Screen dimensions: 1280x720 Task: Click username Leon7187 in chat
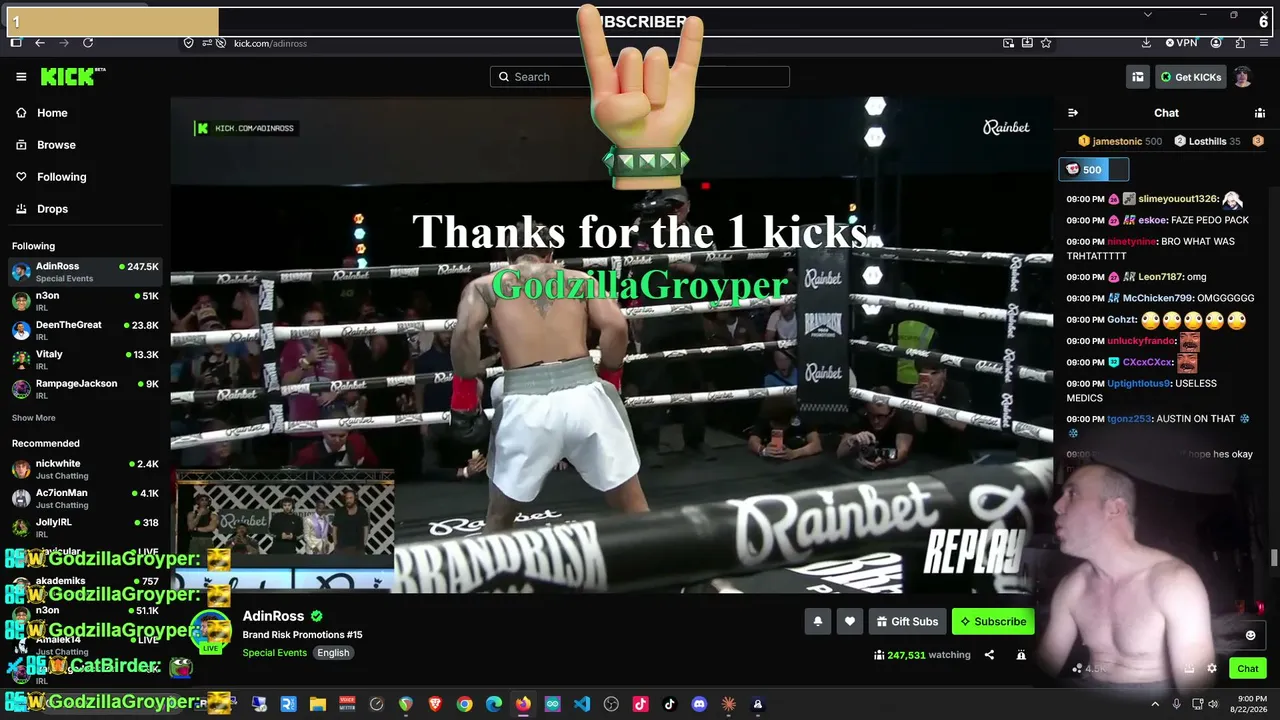pyautogui.click(x=1160, y=277)
